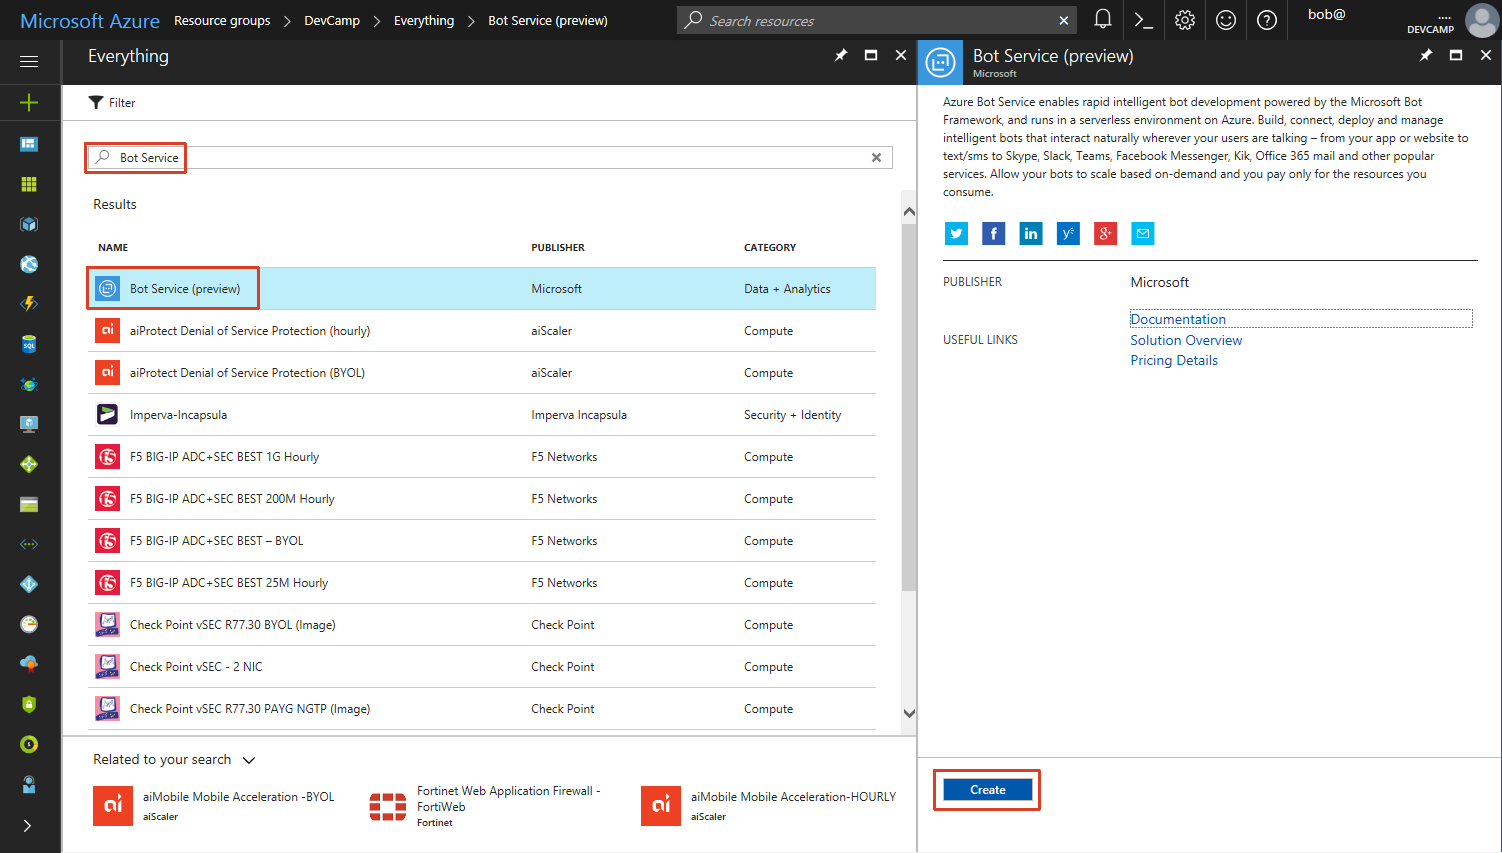This screenshot has width=1502, height=853.
Task: Collapse Related to your search section
Action: [249, 760]
